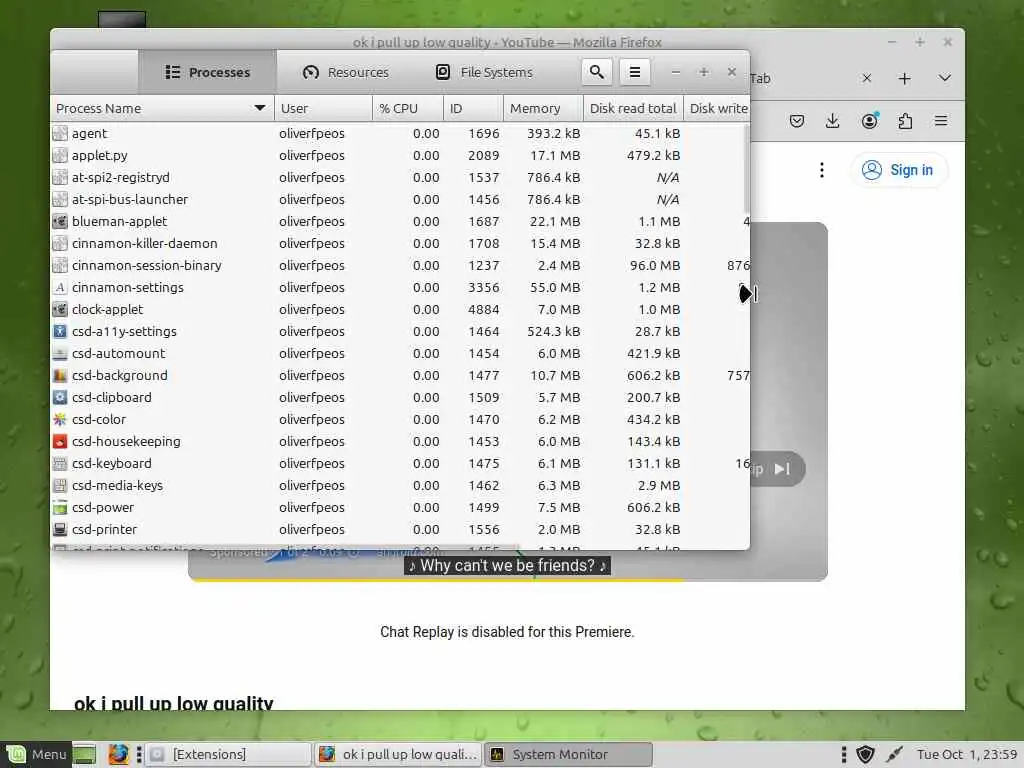Switch to the Resources tab
Screen dimensions: 1024x768
[x=345, y=72]
